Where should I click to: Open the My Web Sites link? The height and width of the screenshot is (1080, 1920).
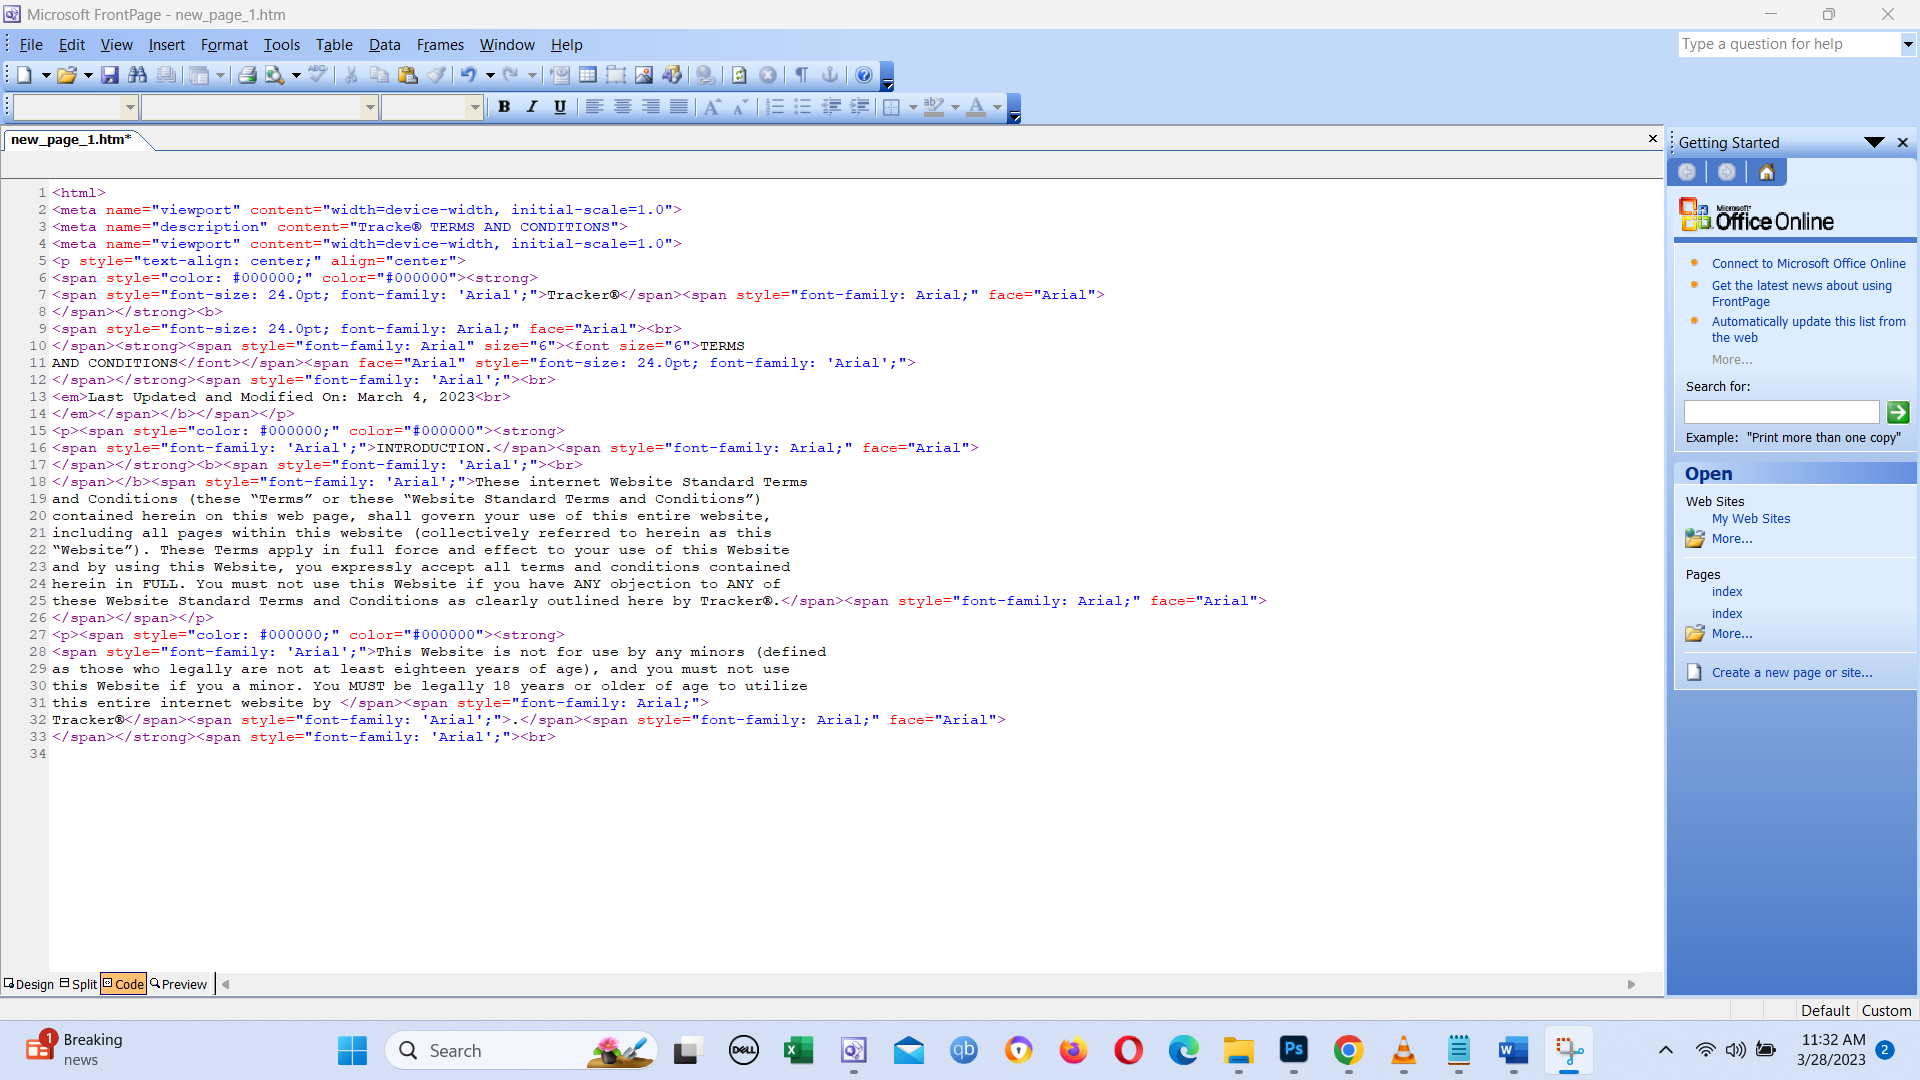[x=1750, y=518]
